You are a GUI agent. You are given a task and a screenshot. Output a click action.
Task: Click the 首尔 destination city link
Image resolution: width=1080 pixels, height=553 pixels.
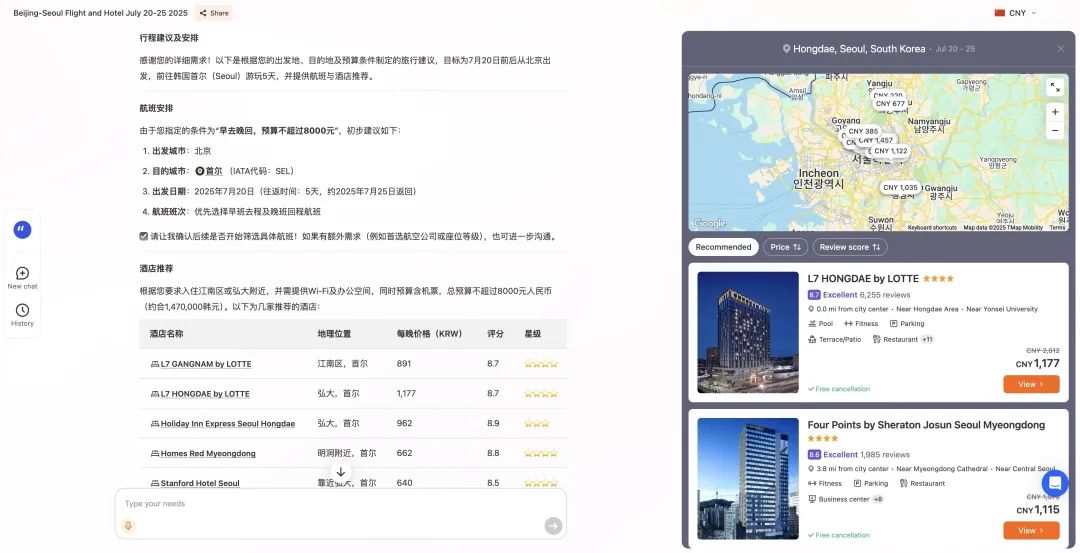pos(214,171)
